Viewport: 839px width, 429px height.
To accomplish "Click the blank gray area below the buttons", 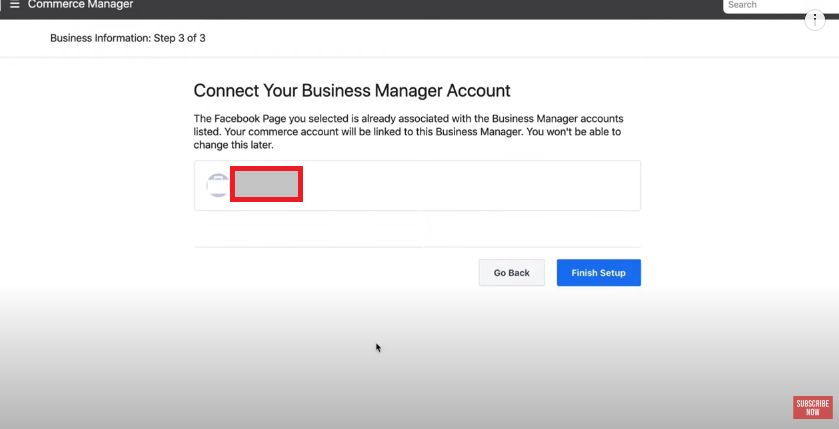I will point(417,364).
